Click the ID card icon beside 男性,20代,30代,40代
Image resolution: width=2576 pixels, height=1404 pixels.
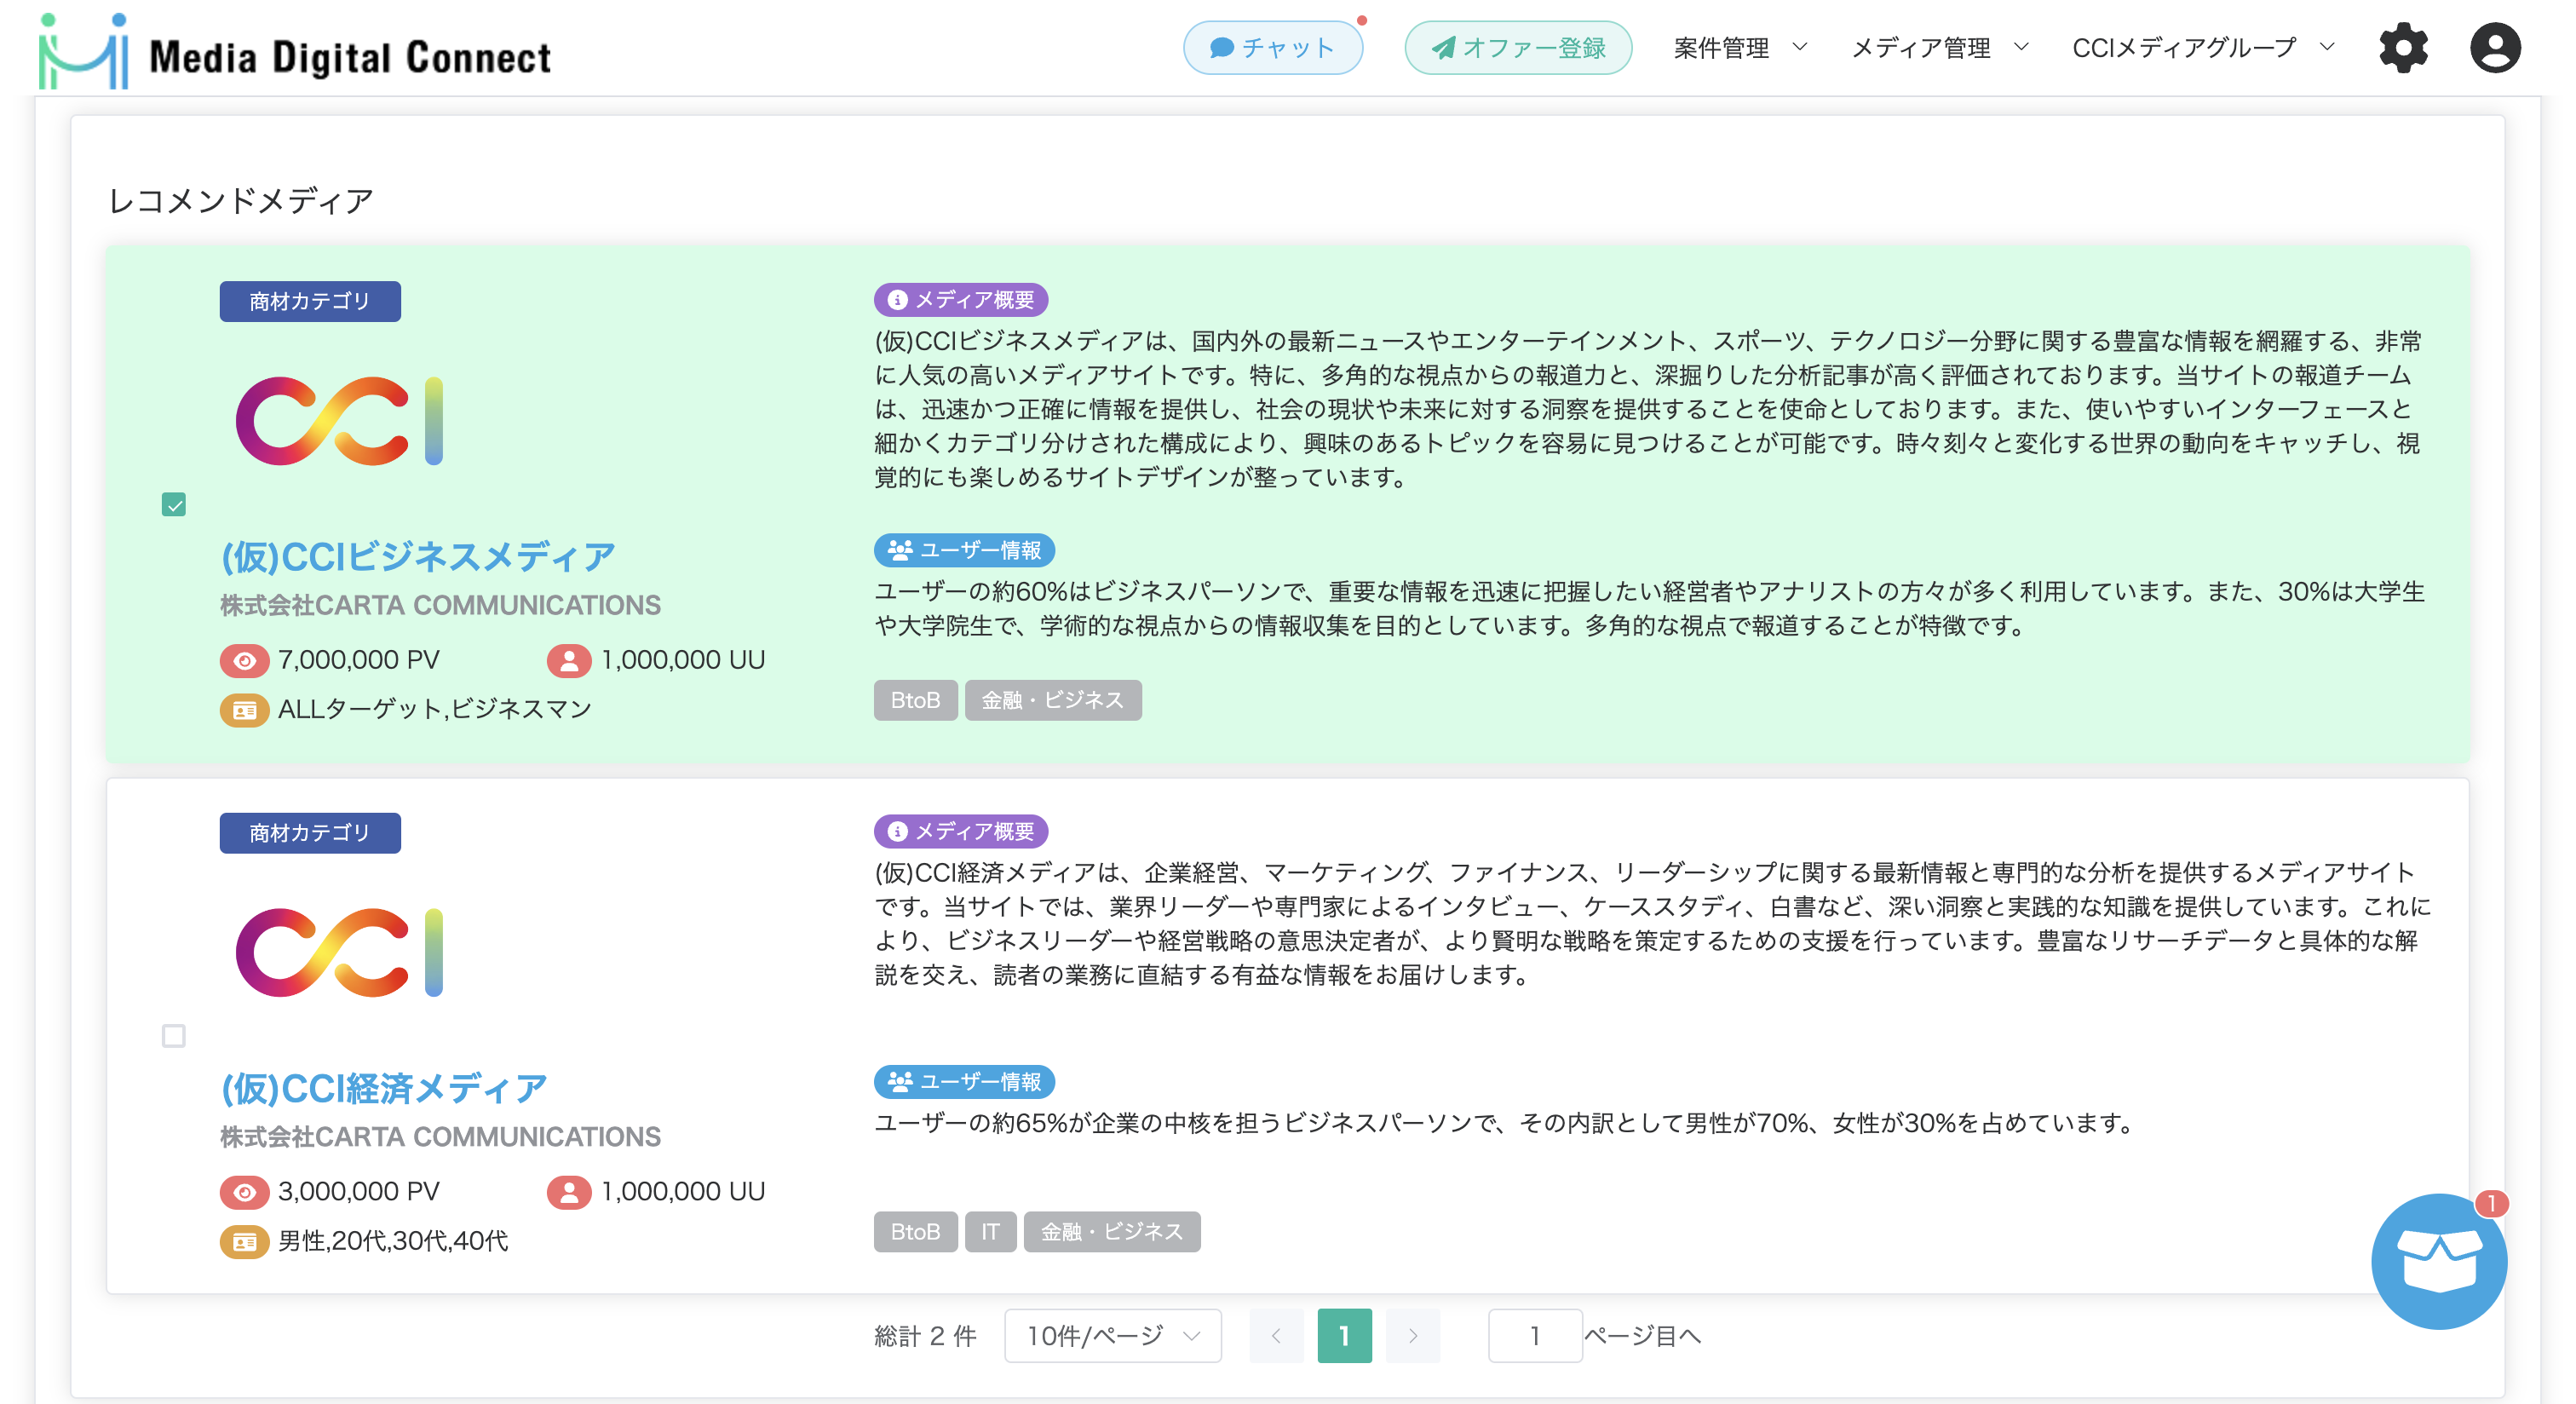(245, 1242)
